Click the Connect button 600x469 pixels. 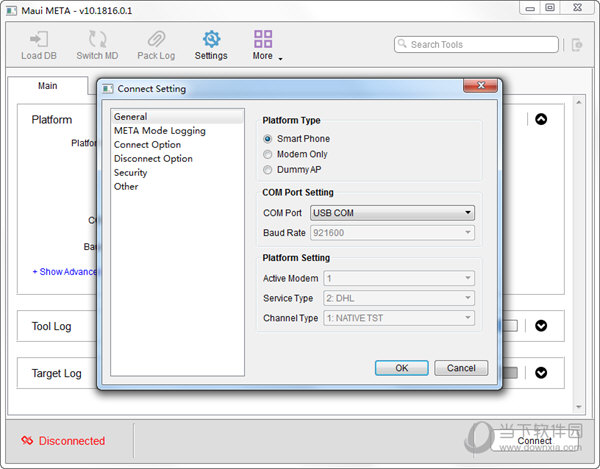(534, 441)
